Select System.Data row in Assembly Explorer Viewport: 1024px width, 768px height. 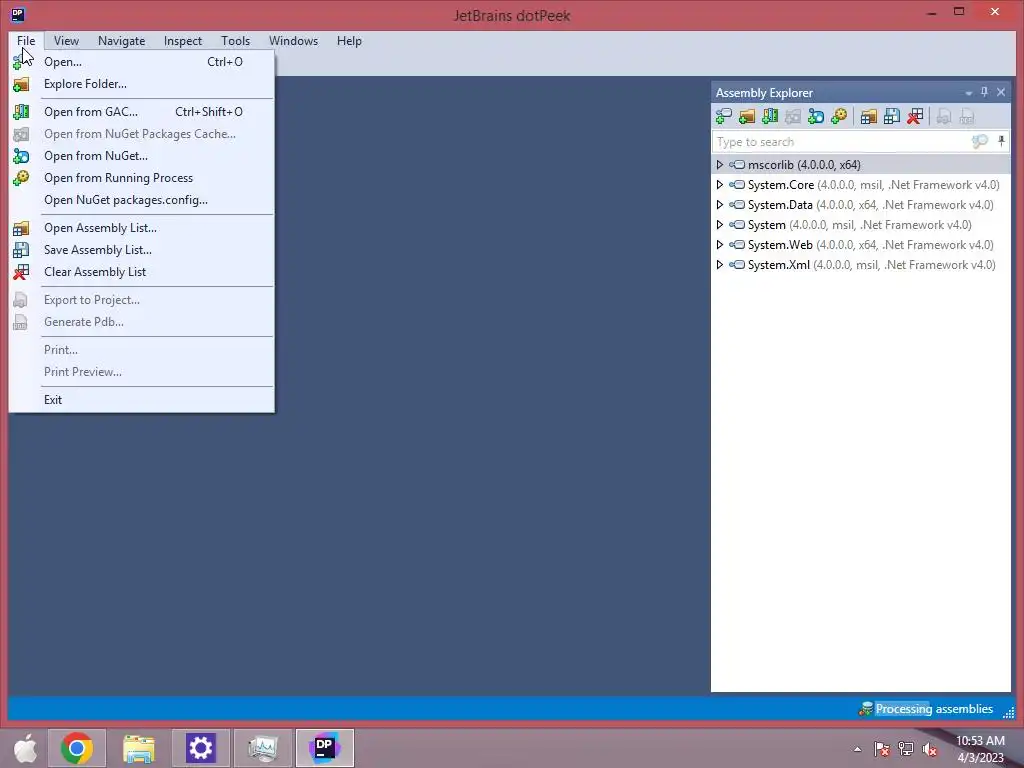(x=861, y=205)
